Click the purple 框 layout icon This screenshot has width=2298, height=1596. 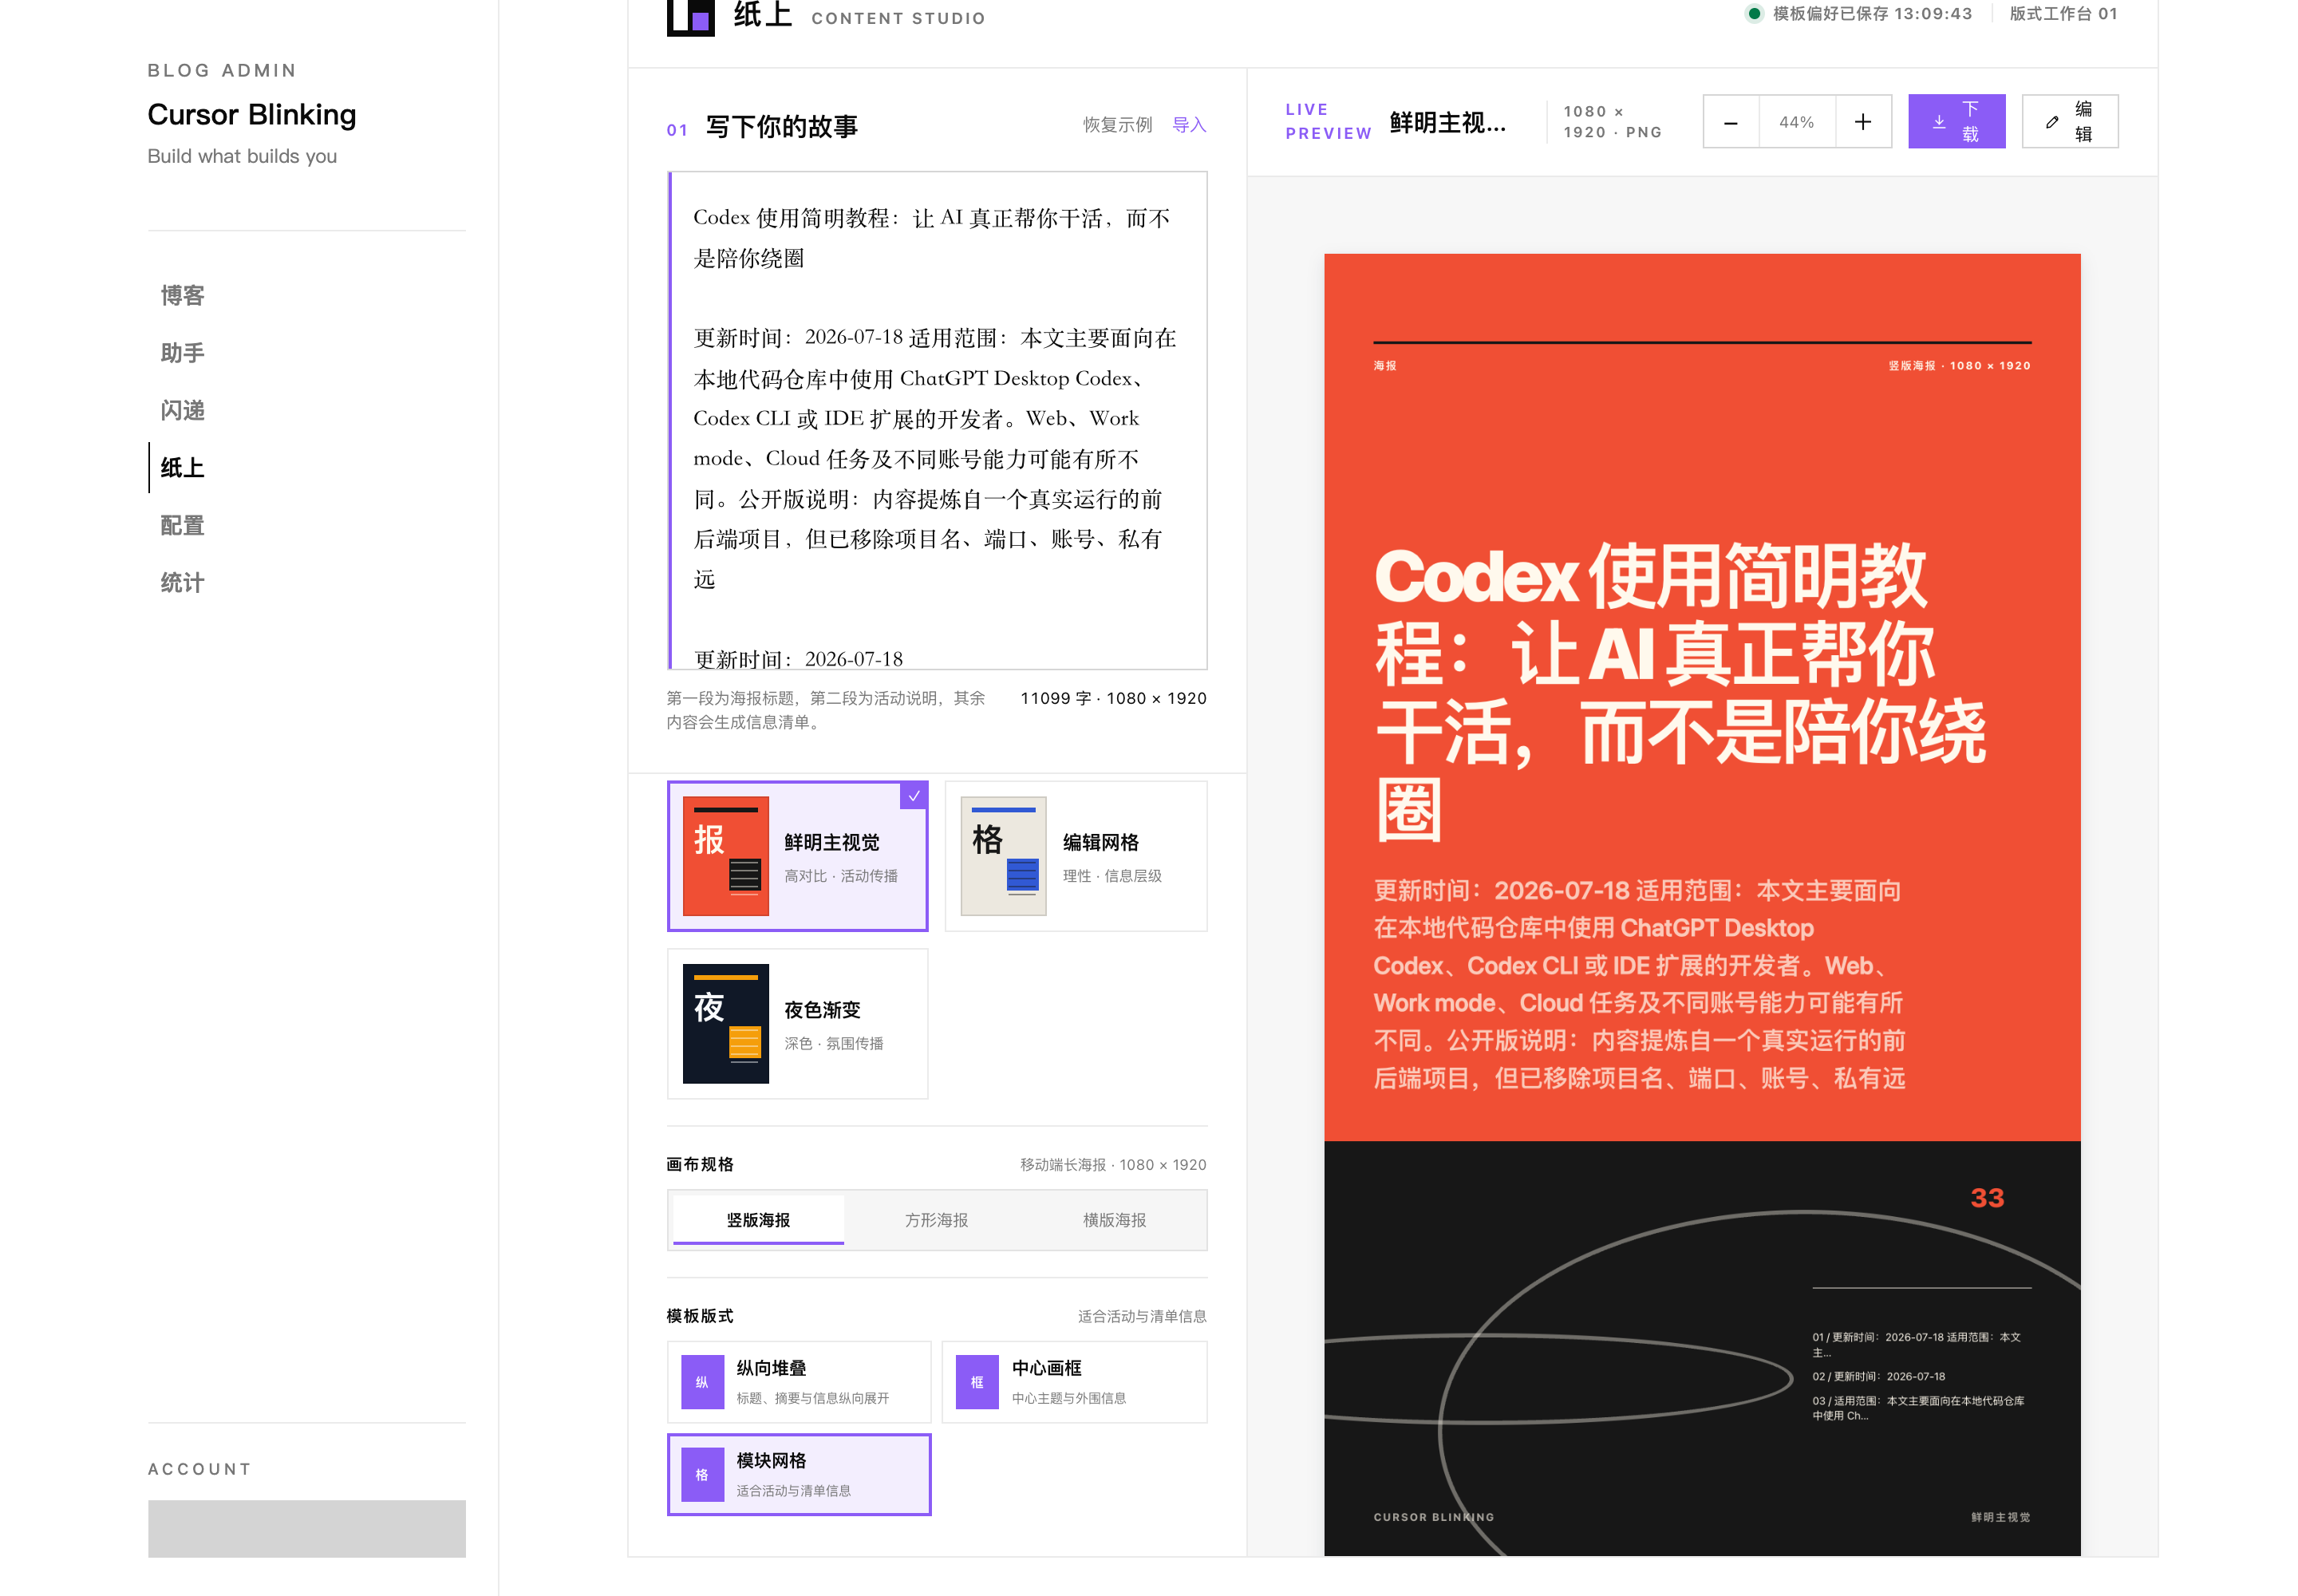[977, 1382]
